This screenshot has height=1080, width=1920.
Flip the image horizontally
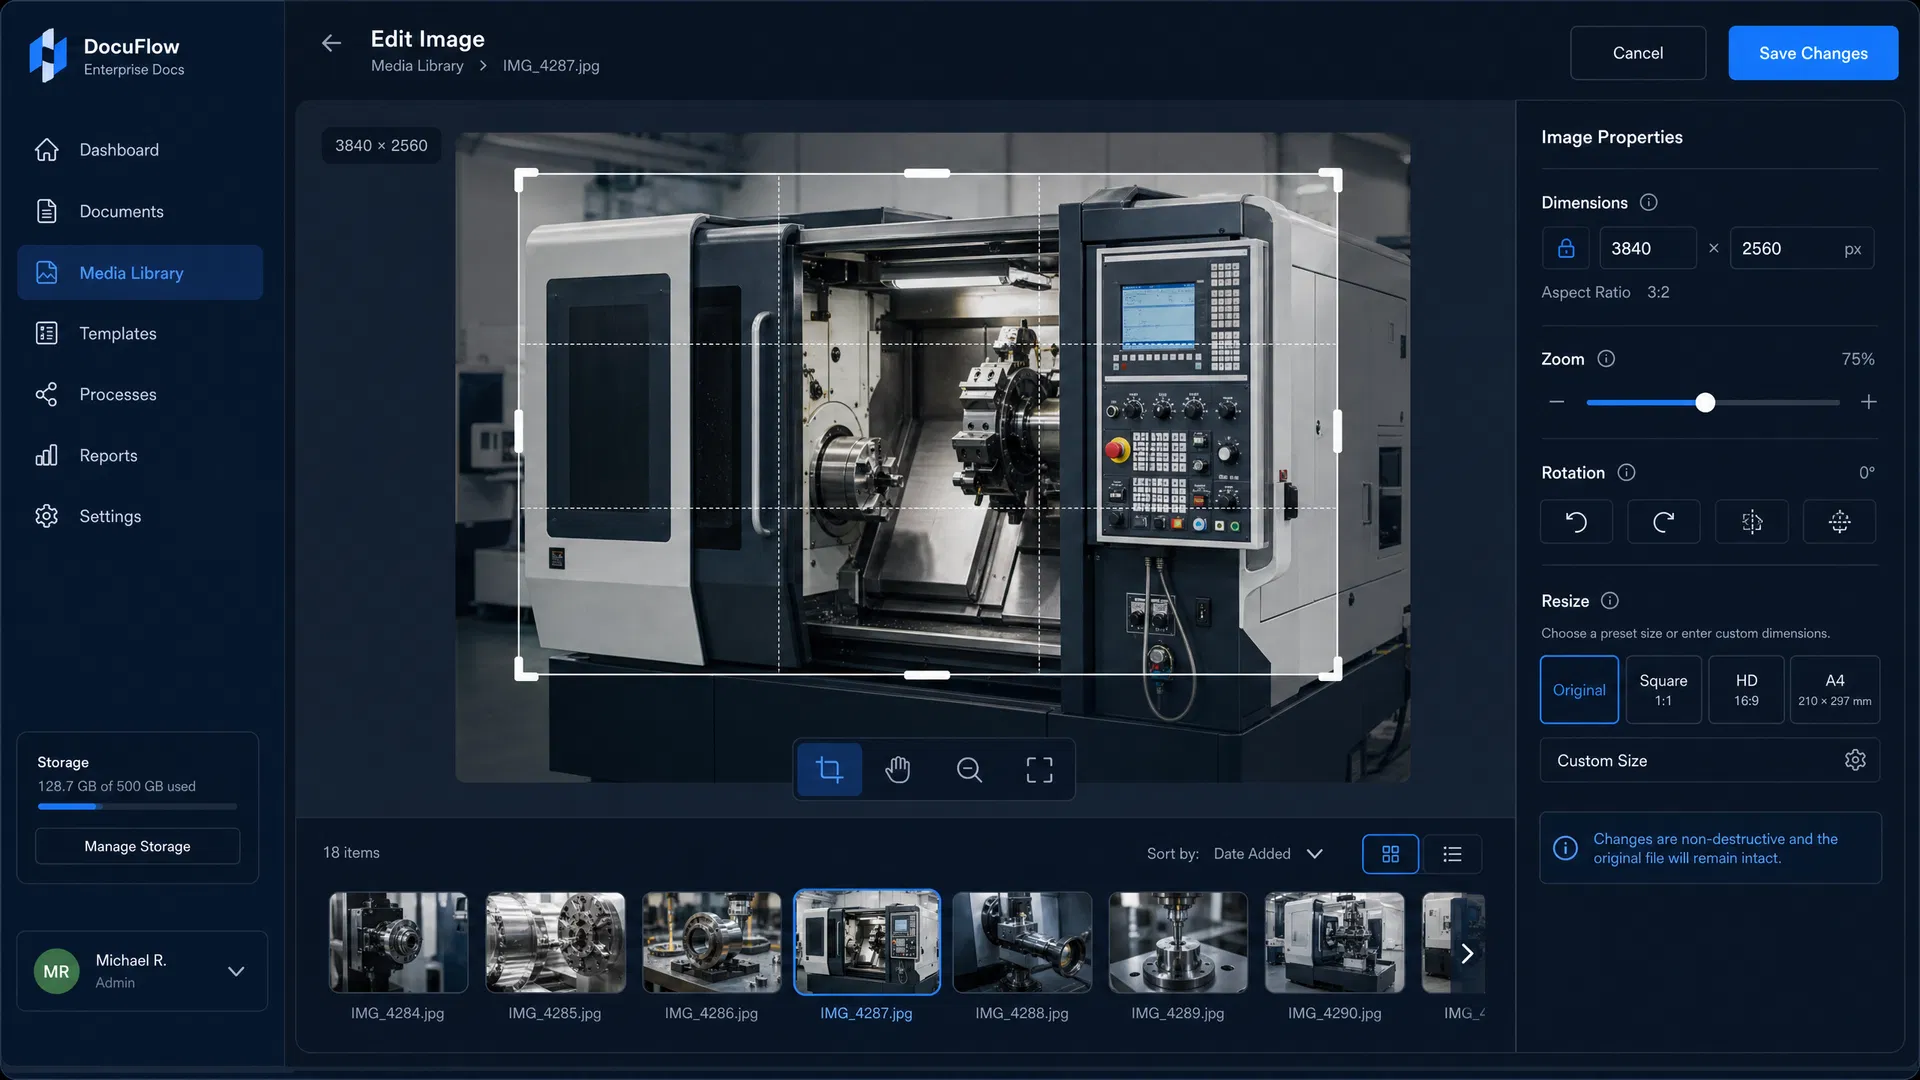coord(1752,522)
